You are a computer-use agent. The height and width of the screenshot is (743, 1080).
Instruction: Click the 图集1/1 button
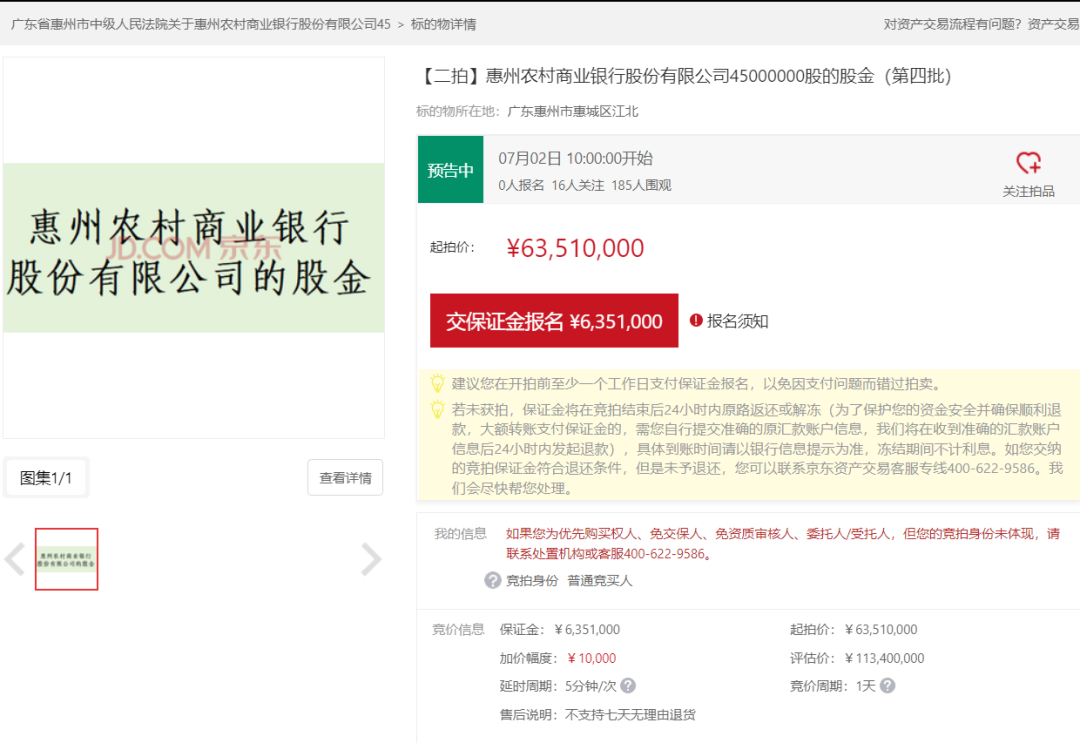pyautogui.click(x=46, y=477)
